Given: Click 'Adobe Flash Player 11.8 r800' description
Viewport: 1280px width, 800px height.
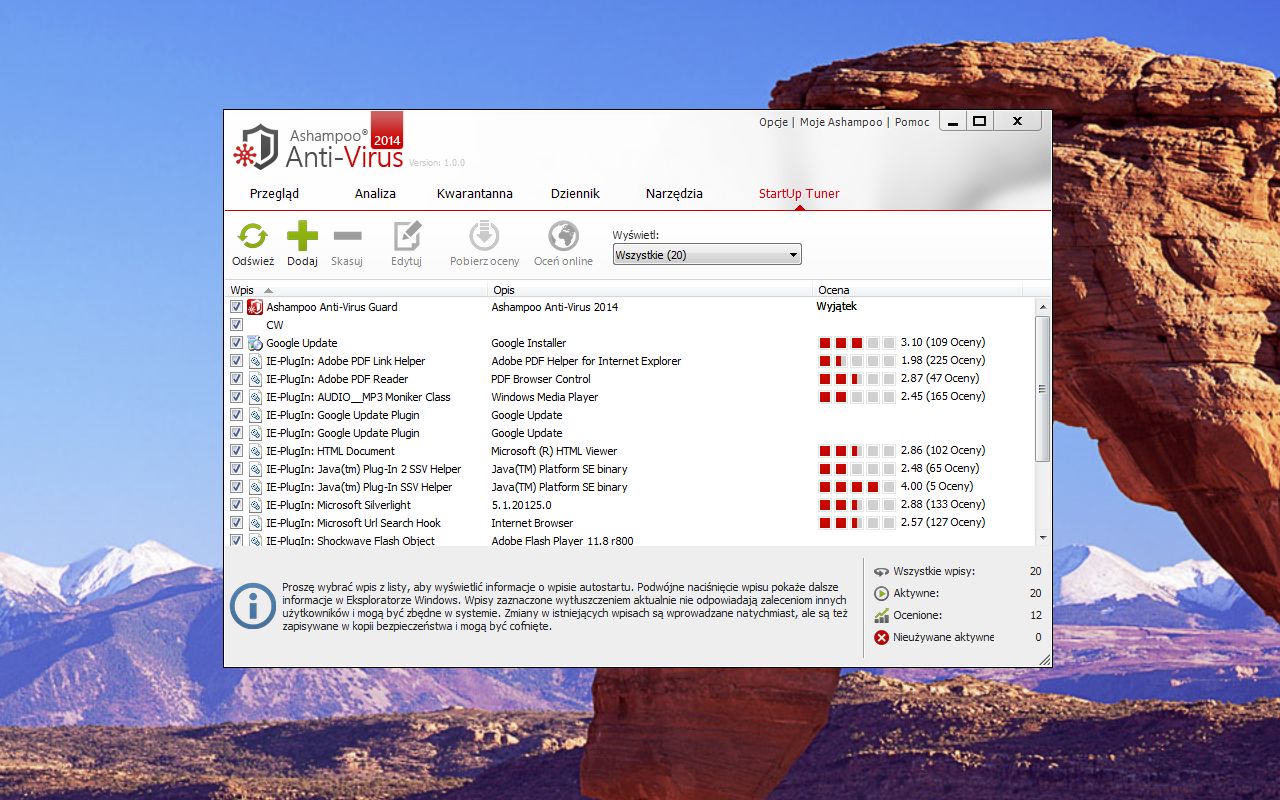Looking at the screenshot, I should point(562,541).
